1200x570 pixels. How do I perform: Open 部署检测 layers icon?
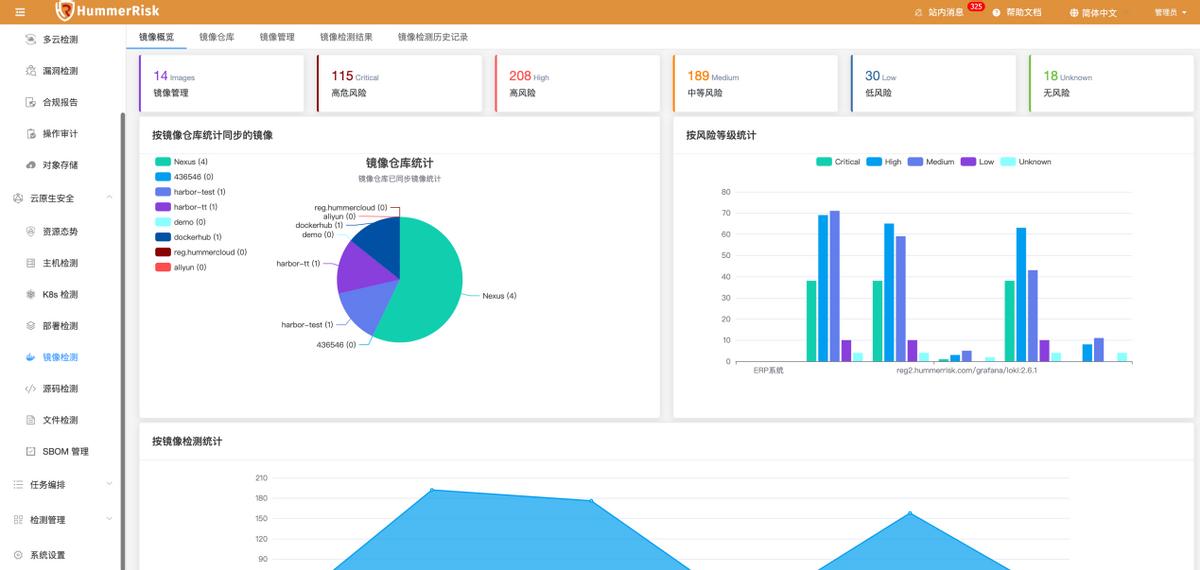pos(31,326)
